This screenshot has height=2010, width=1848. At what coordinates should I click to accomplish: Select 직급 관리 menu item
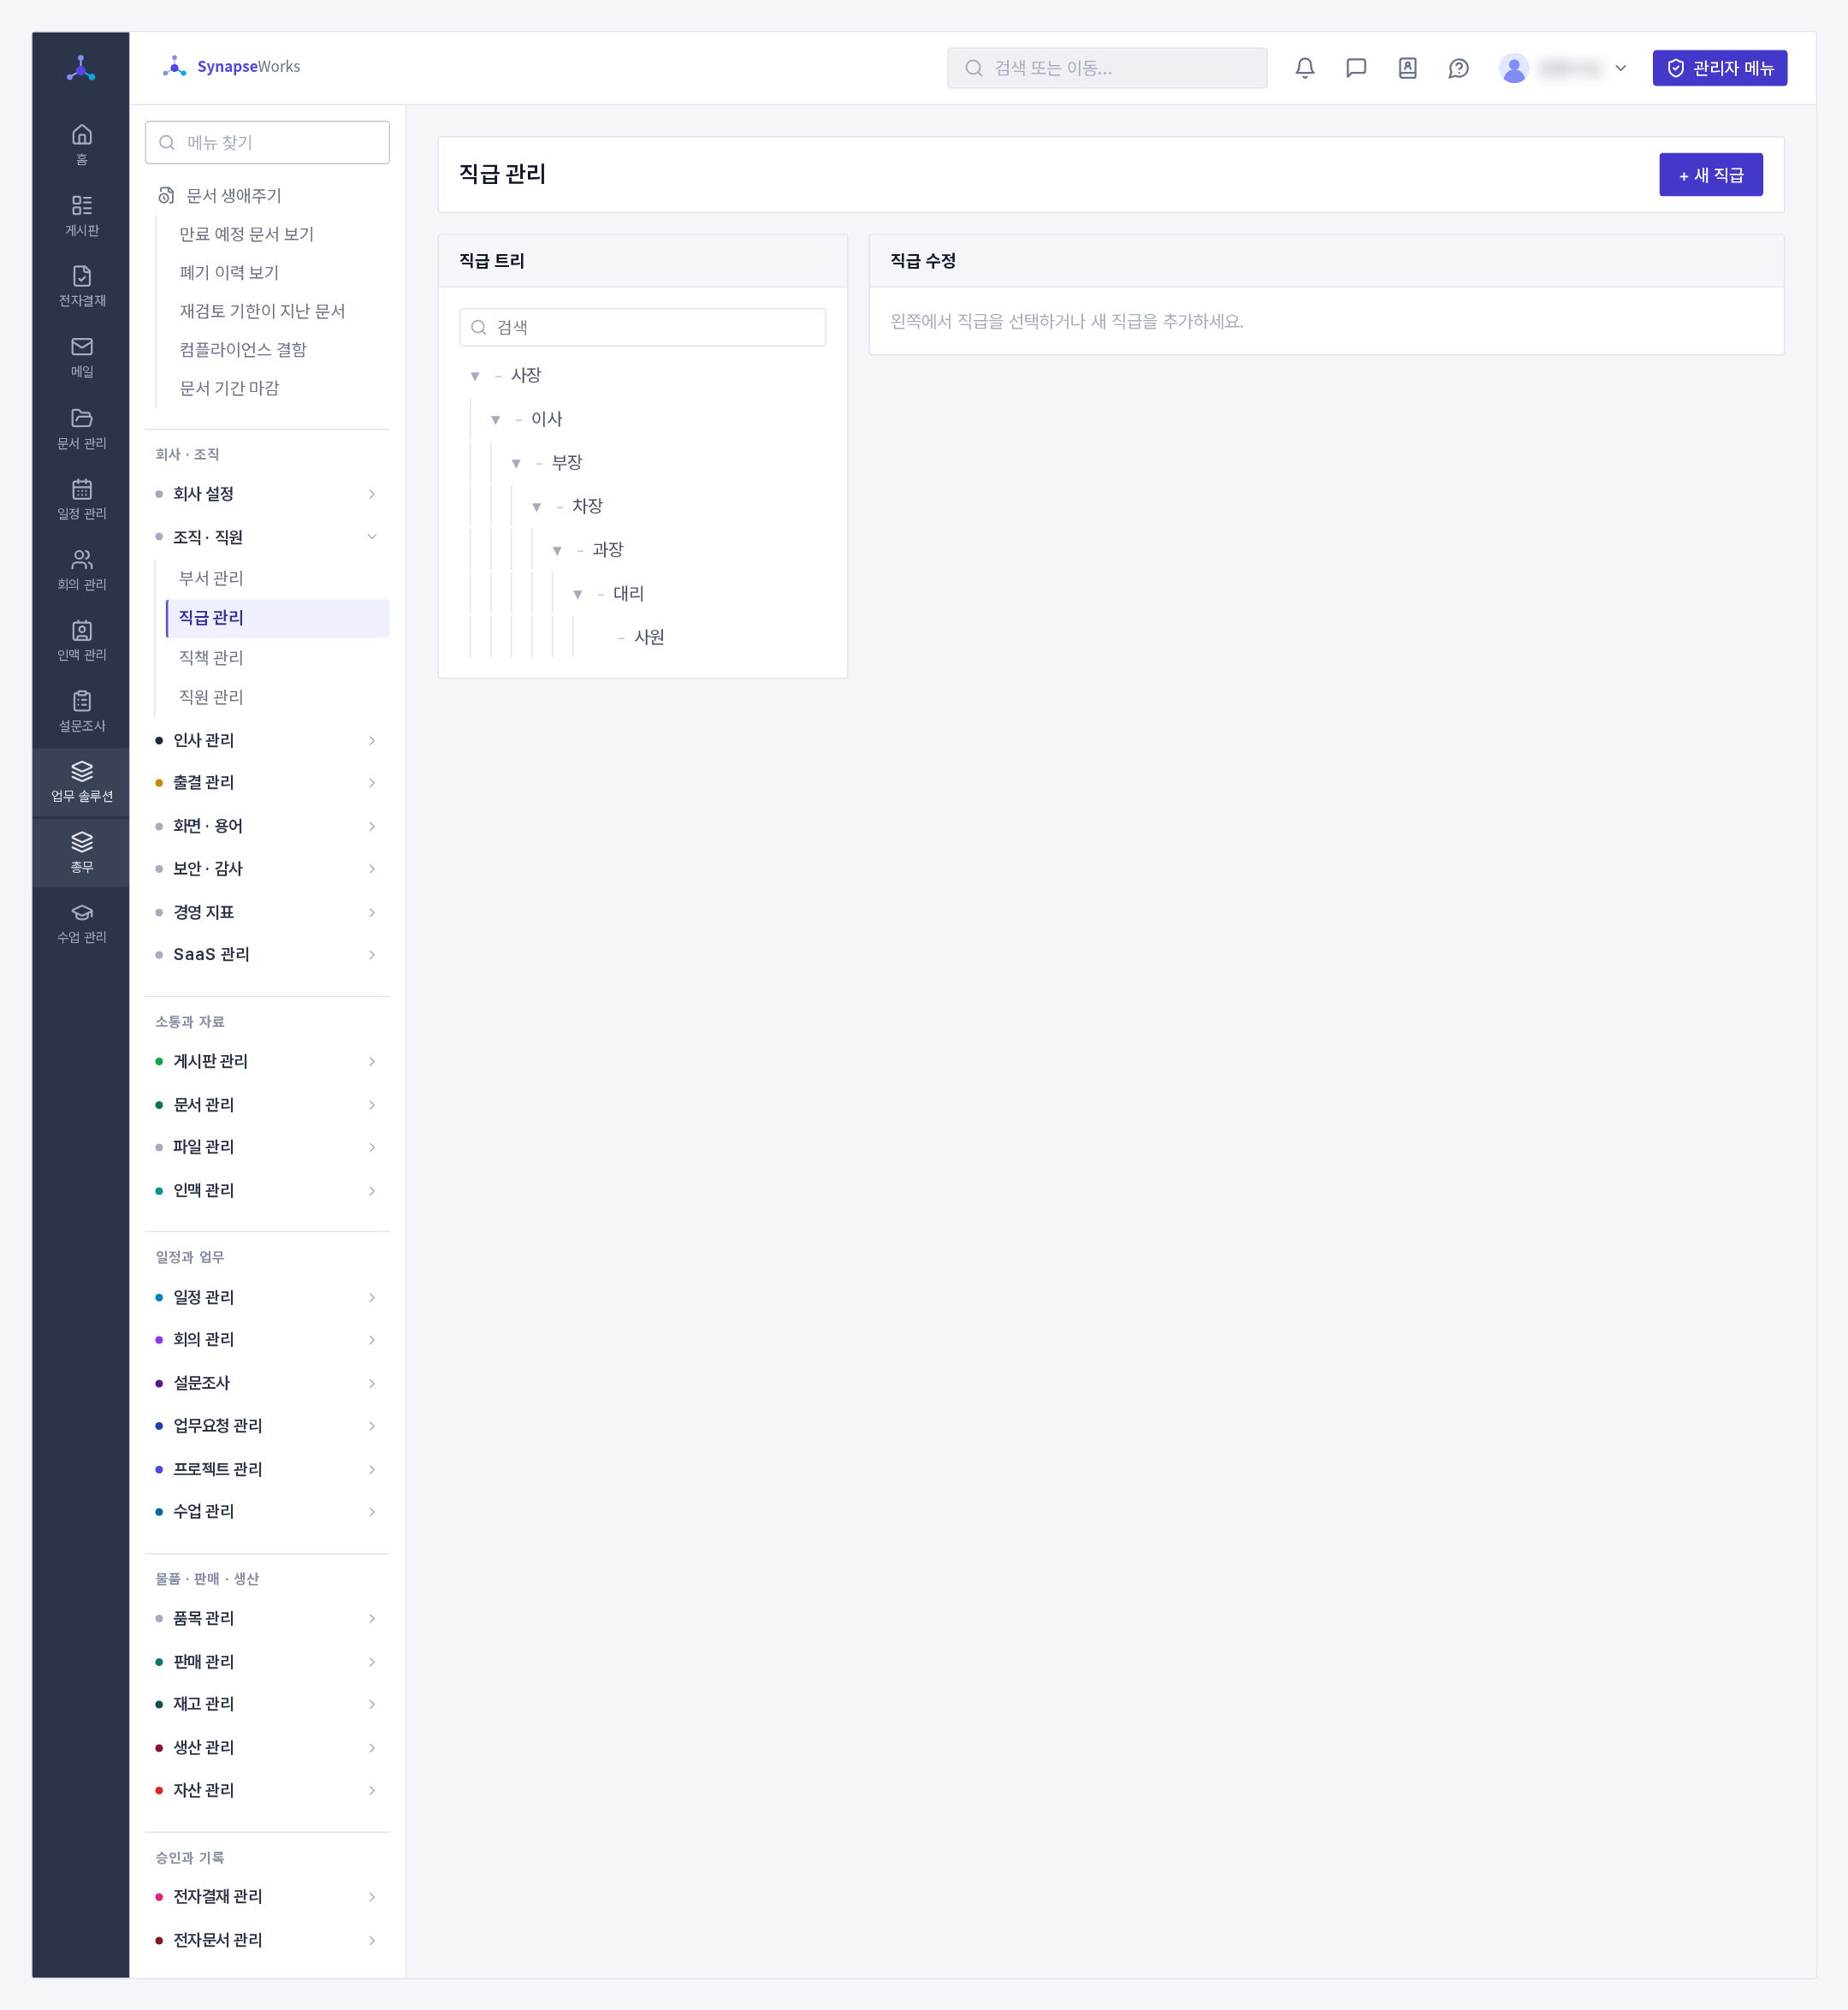pos(277,618)
